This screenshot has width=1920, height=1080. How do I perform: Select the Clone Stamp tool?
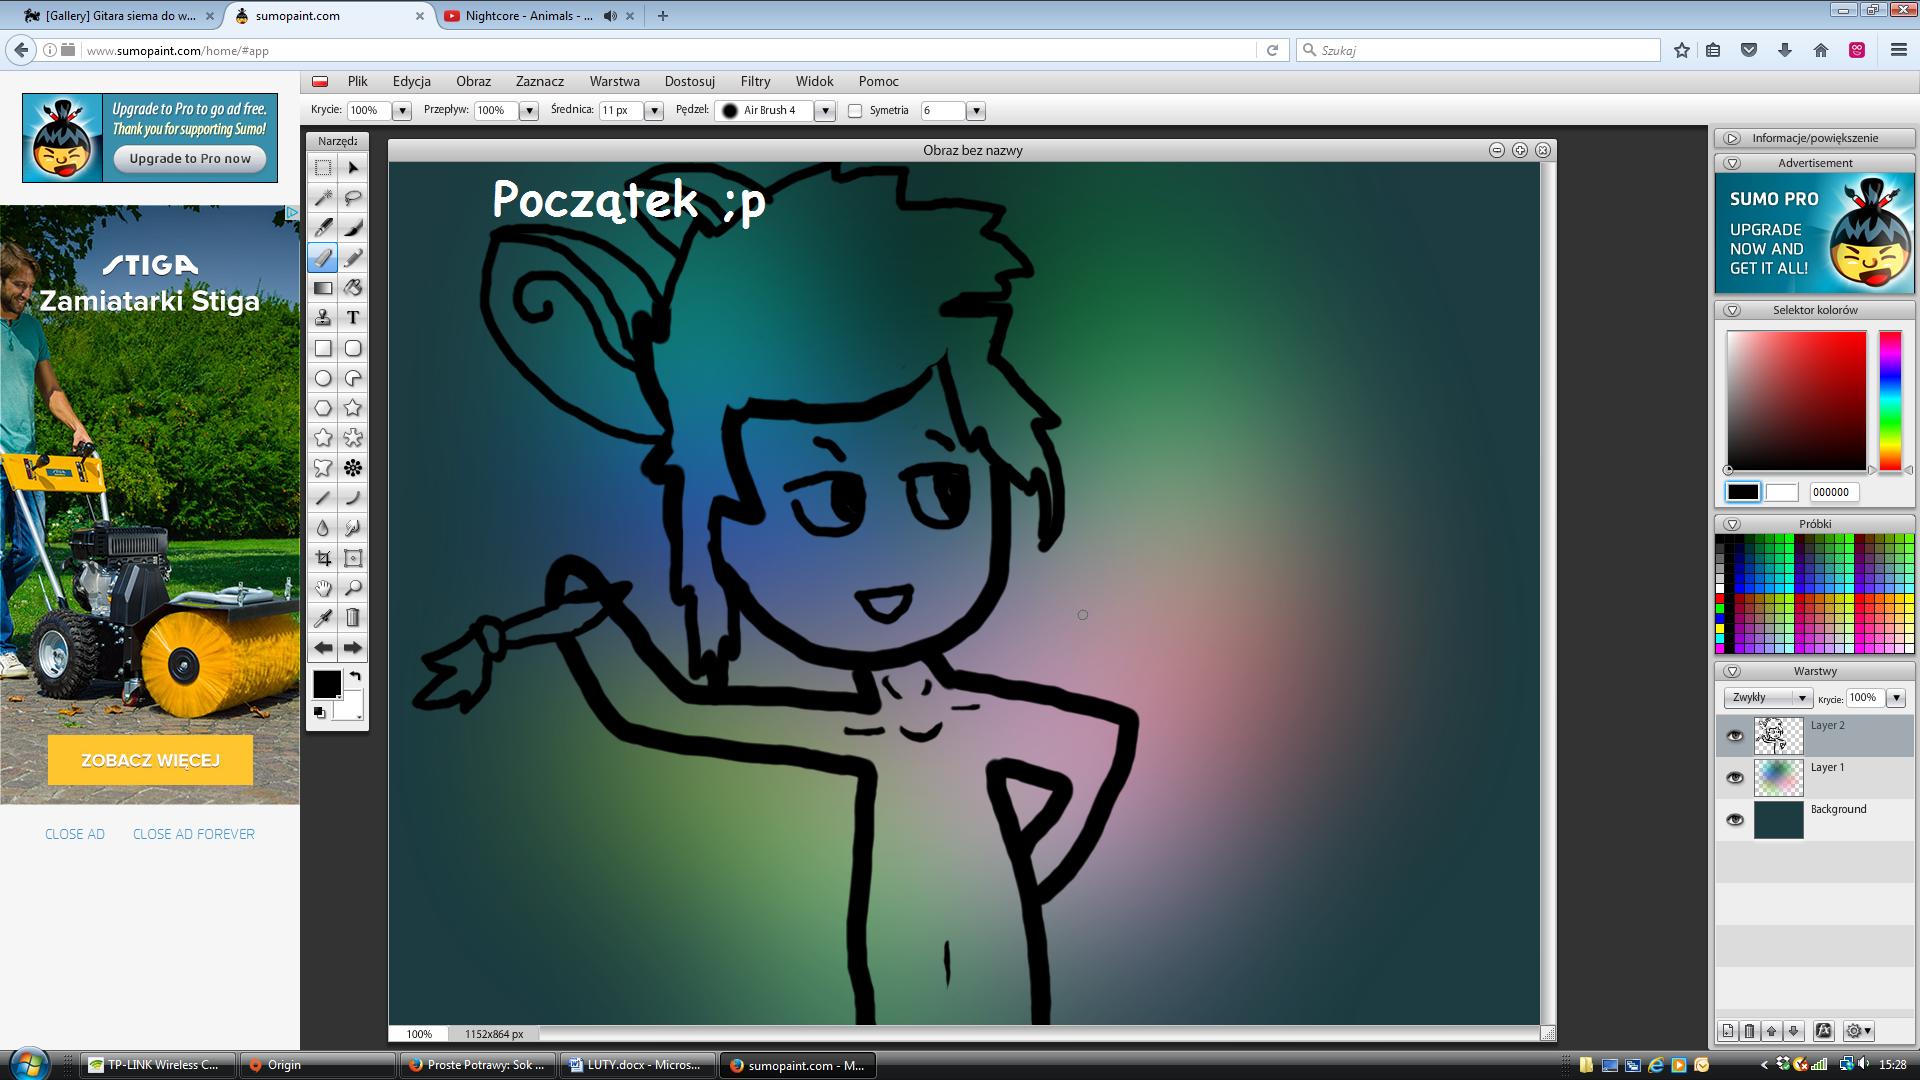point(323,318)
